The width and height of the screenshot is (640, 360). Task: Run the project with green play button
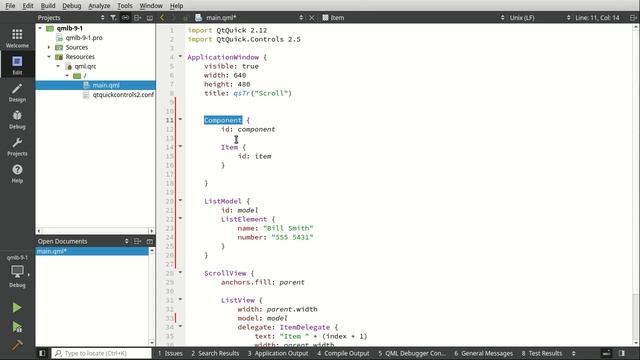tap(17, 307)
